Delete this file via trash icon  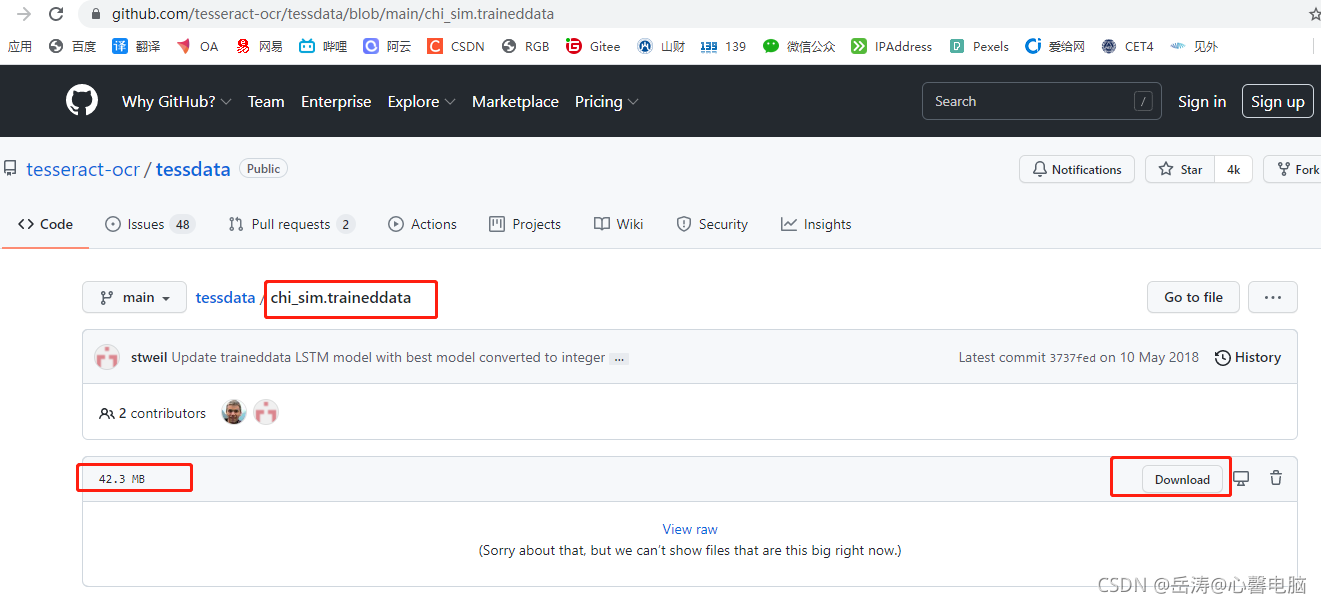coord(1276,478)
